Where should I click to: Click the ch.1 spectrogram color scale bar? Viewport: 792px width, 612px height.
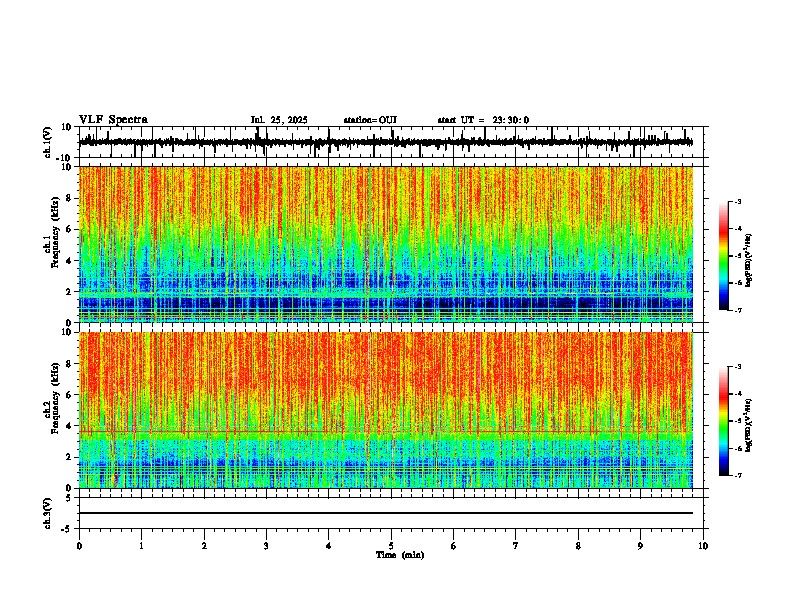[x=724, y=256]
